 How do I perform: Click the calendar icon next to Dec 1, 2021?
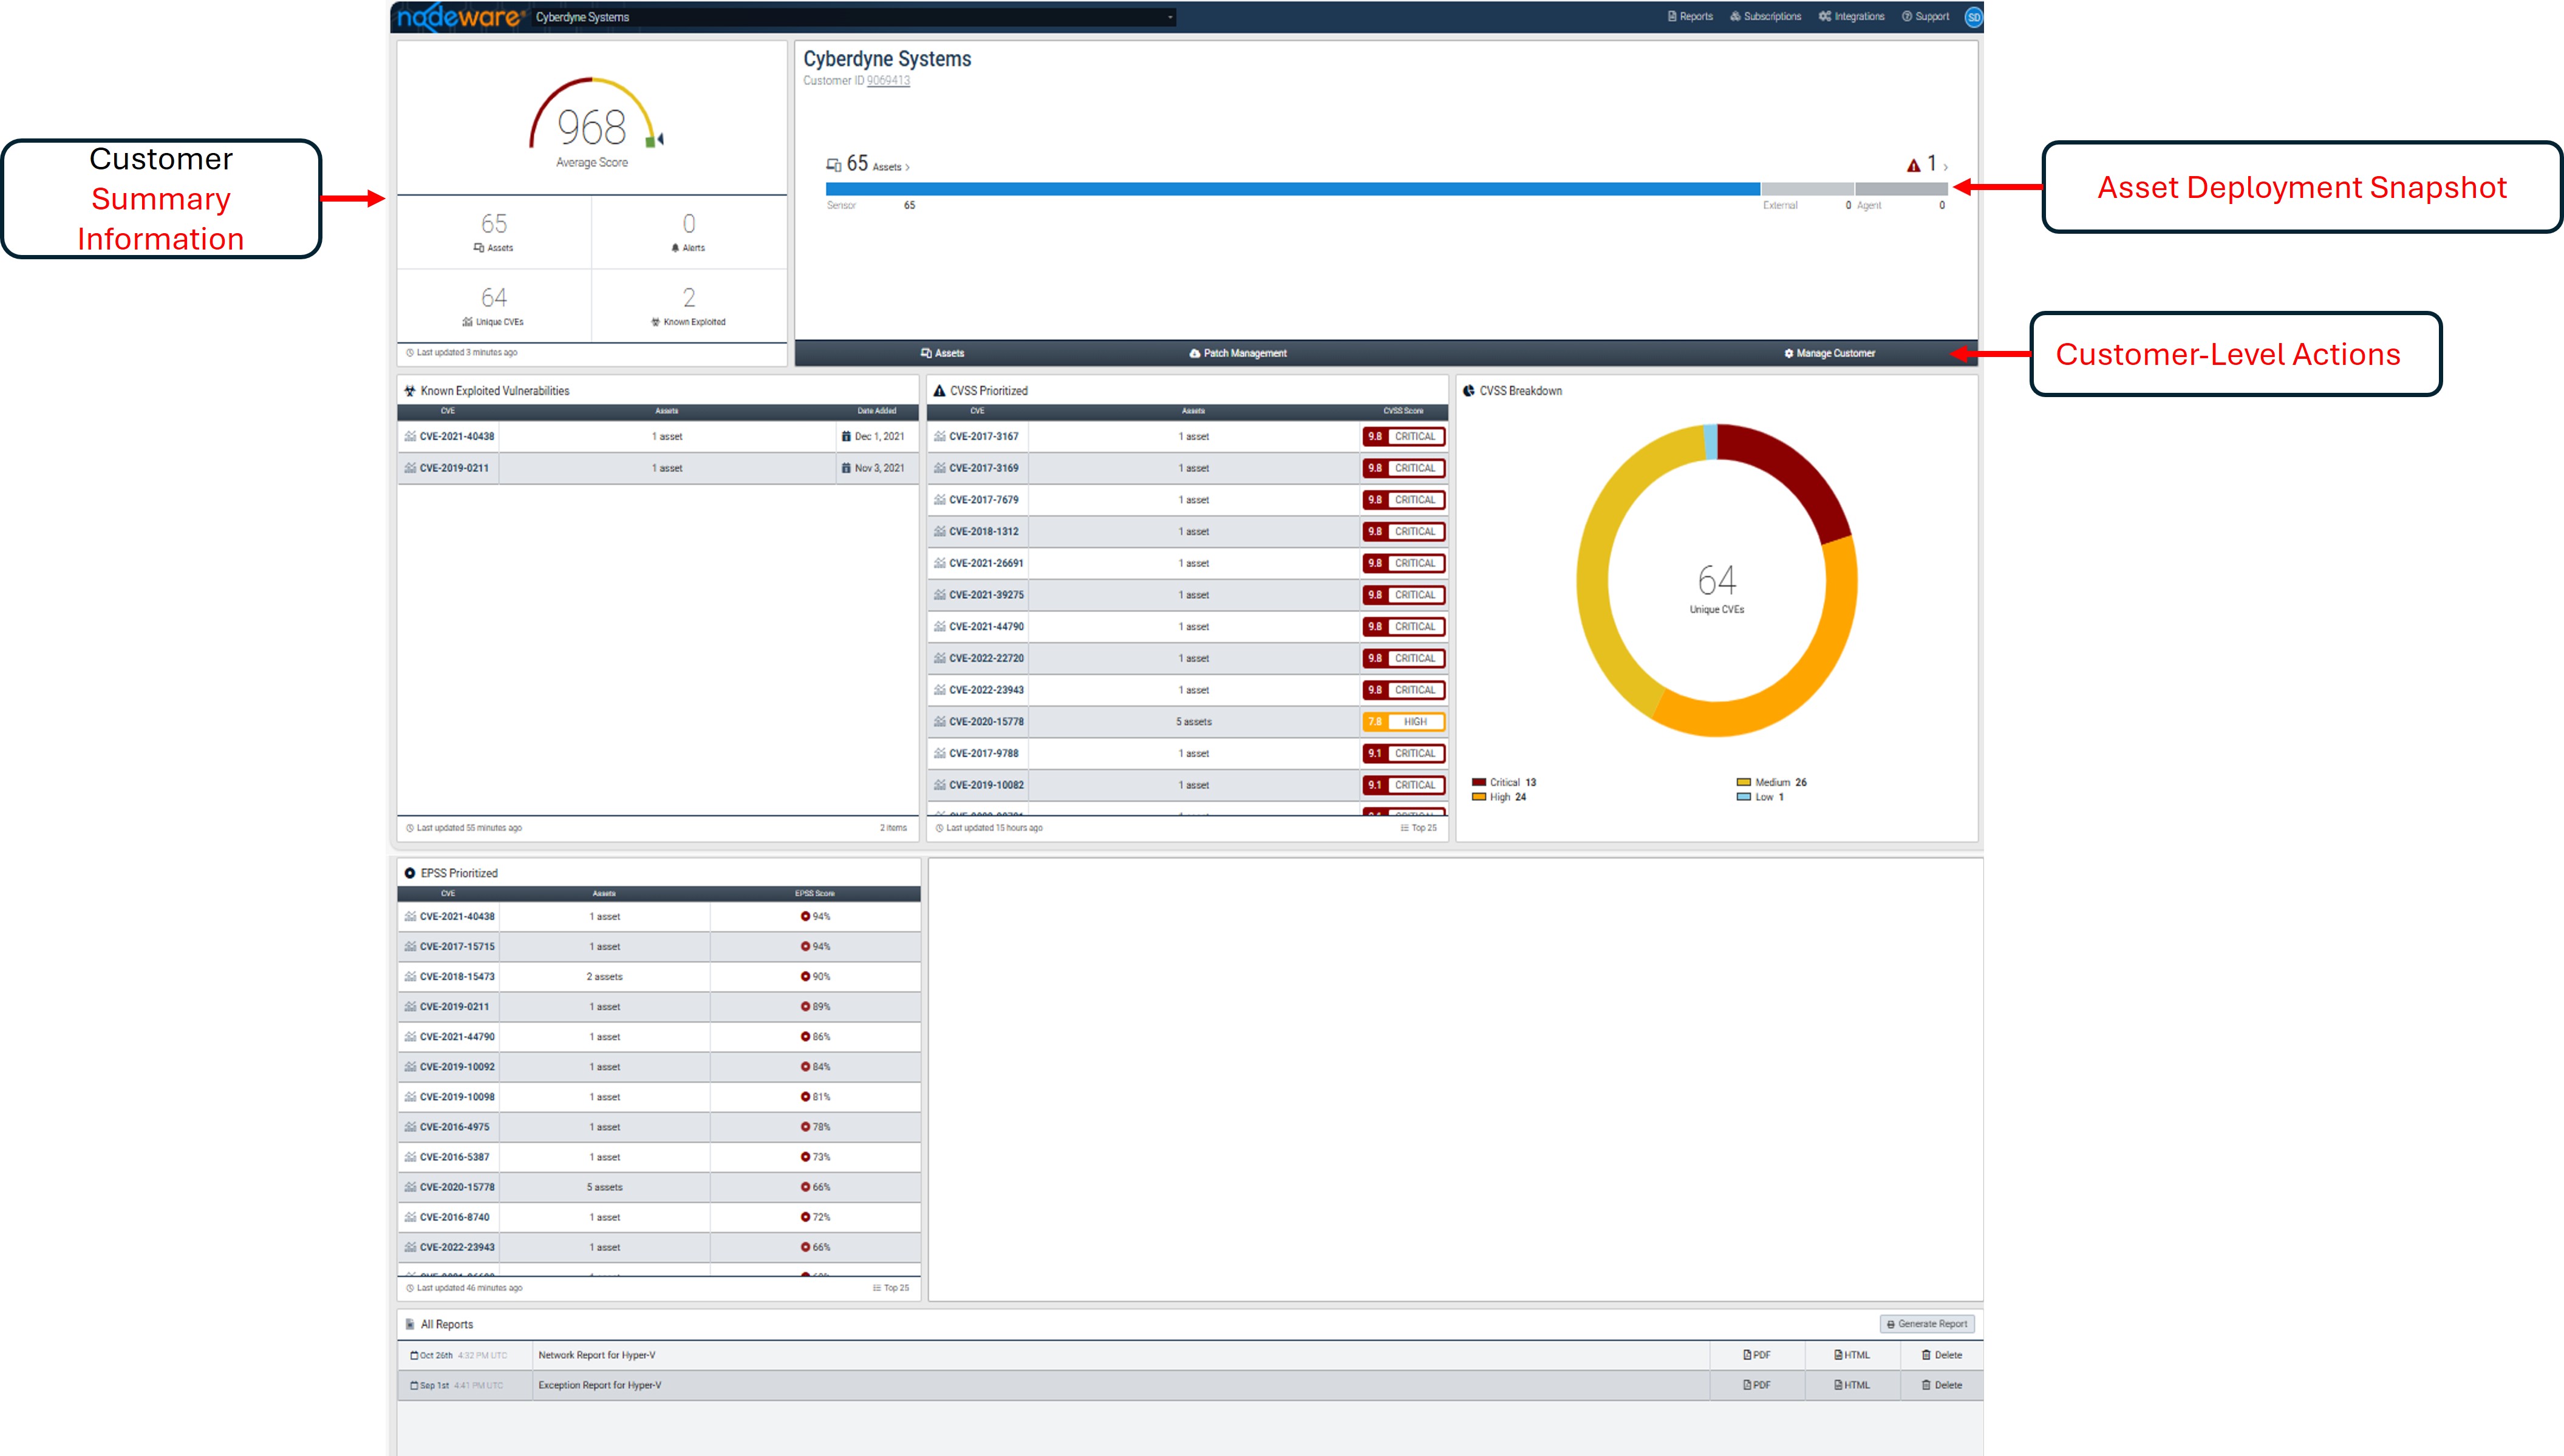[846, 436]
